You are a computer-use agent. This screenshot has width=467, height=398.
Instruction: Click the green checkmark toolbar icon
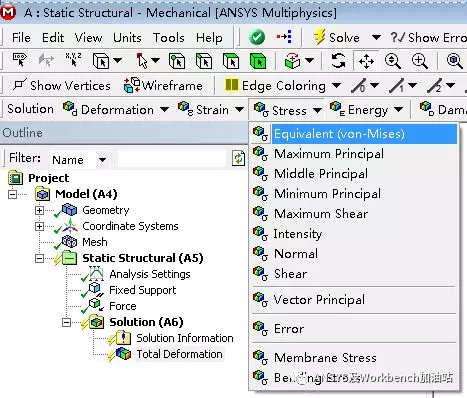tap(257, 37)
